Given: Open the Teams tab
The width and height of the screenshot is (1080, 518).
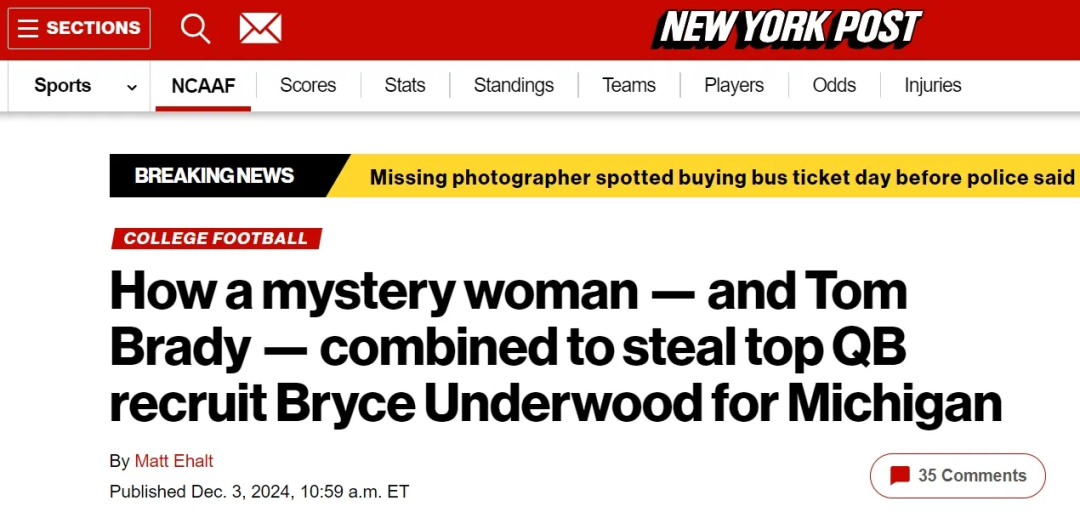Looking at the screenshot, I should pyautogui.click(x=629, y=86).
